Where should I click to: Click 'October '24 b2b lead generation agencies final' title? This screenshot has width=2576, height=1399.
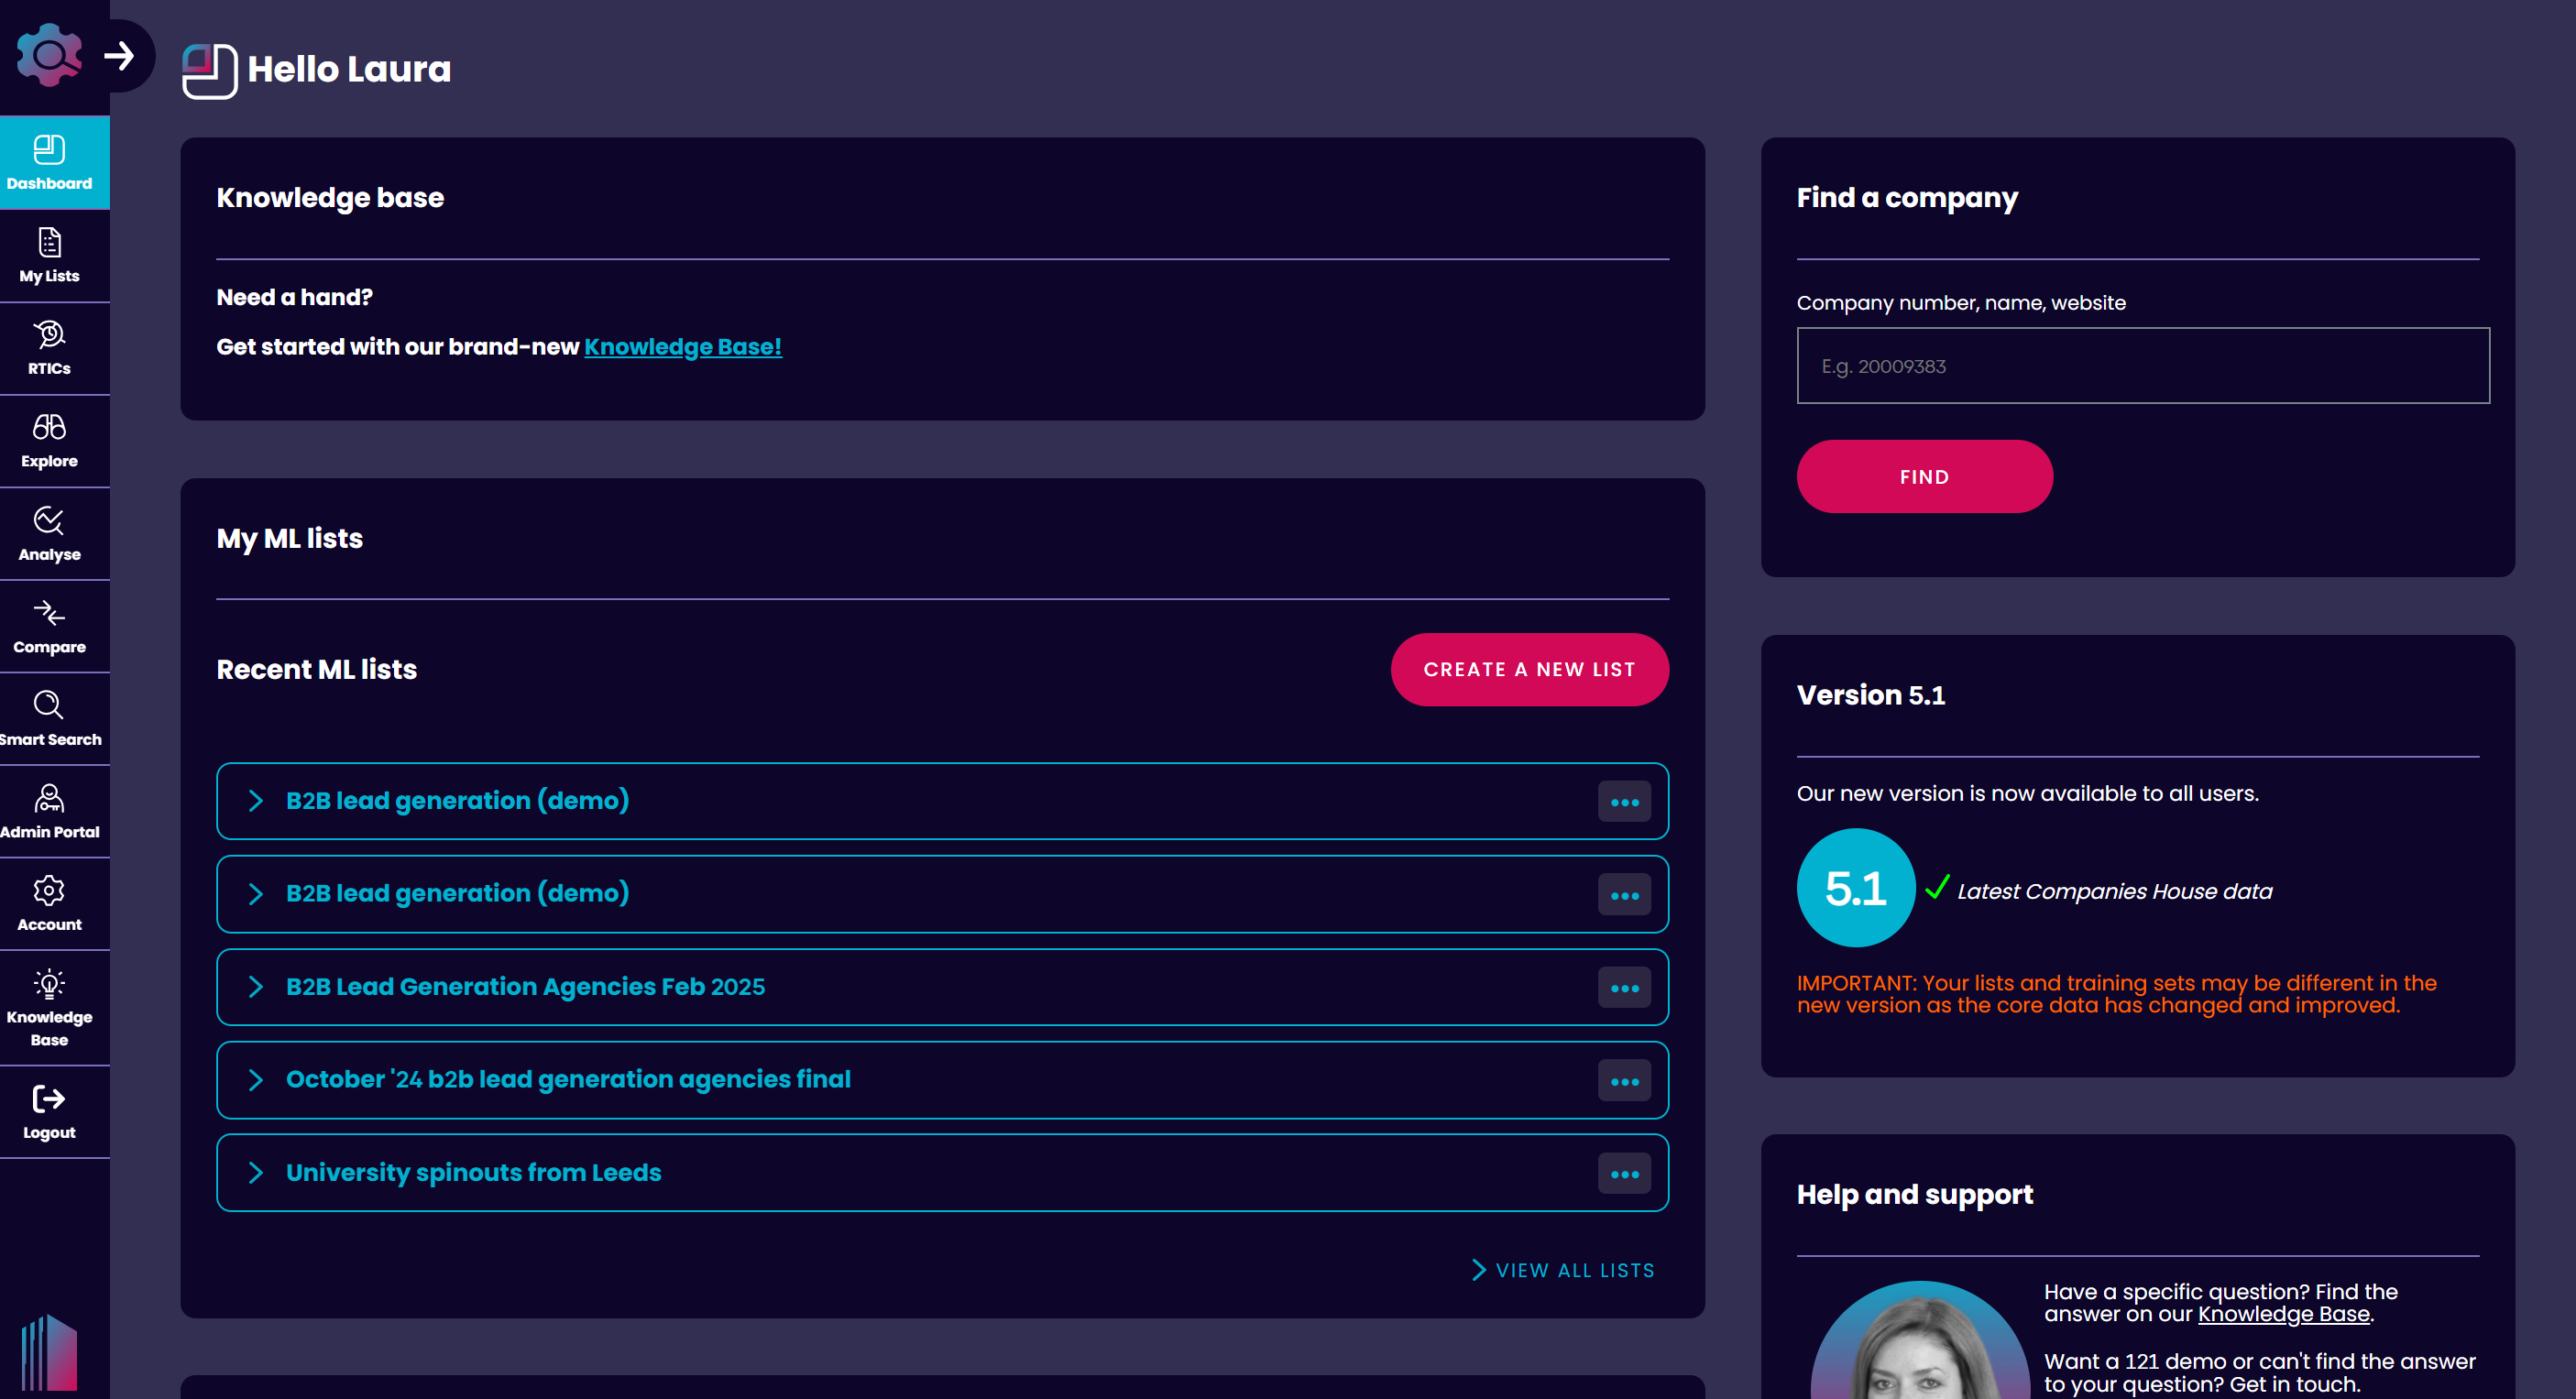coord(568,1080)
